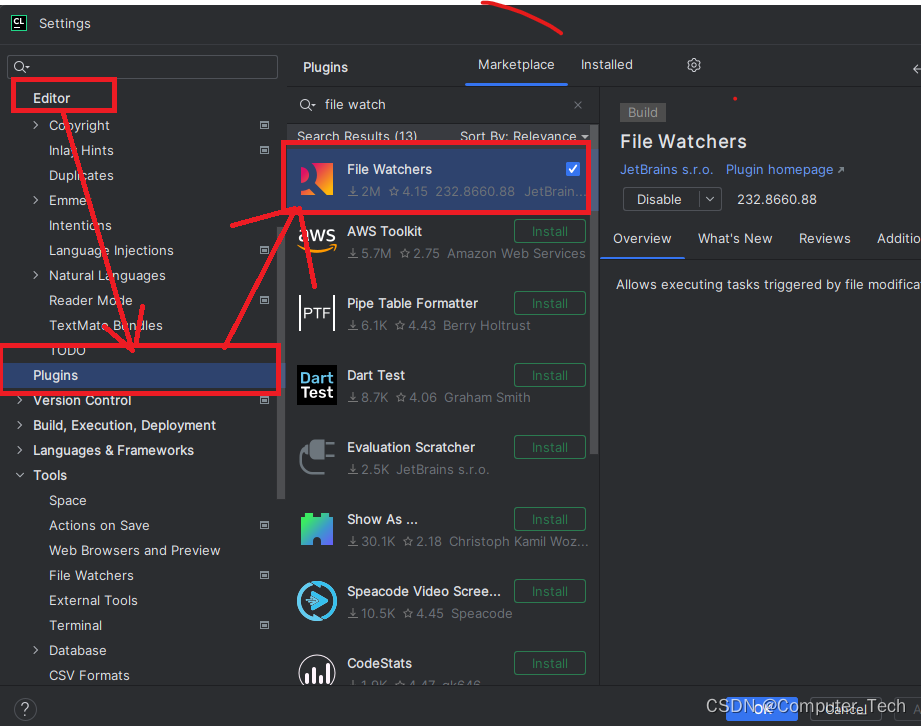Click the project-level icon beside File Watchers
The image size is (921, 726).
pos(264,575)
